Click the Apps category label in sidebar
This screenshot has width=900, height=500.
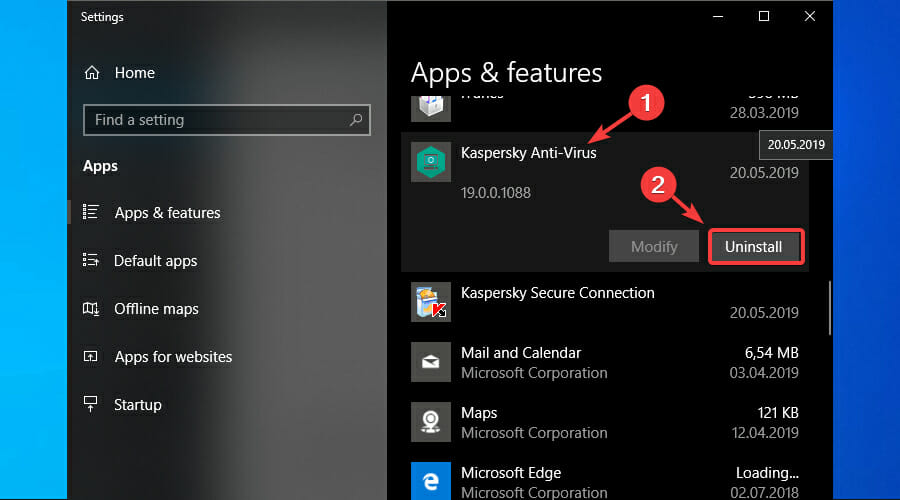click(100, 166)
